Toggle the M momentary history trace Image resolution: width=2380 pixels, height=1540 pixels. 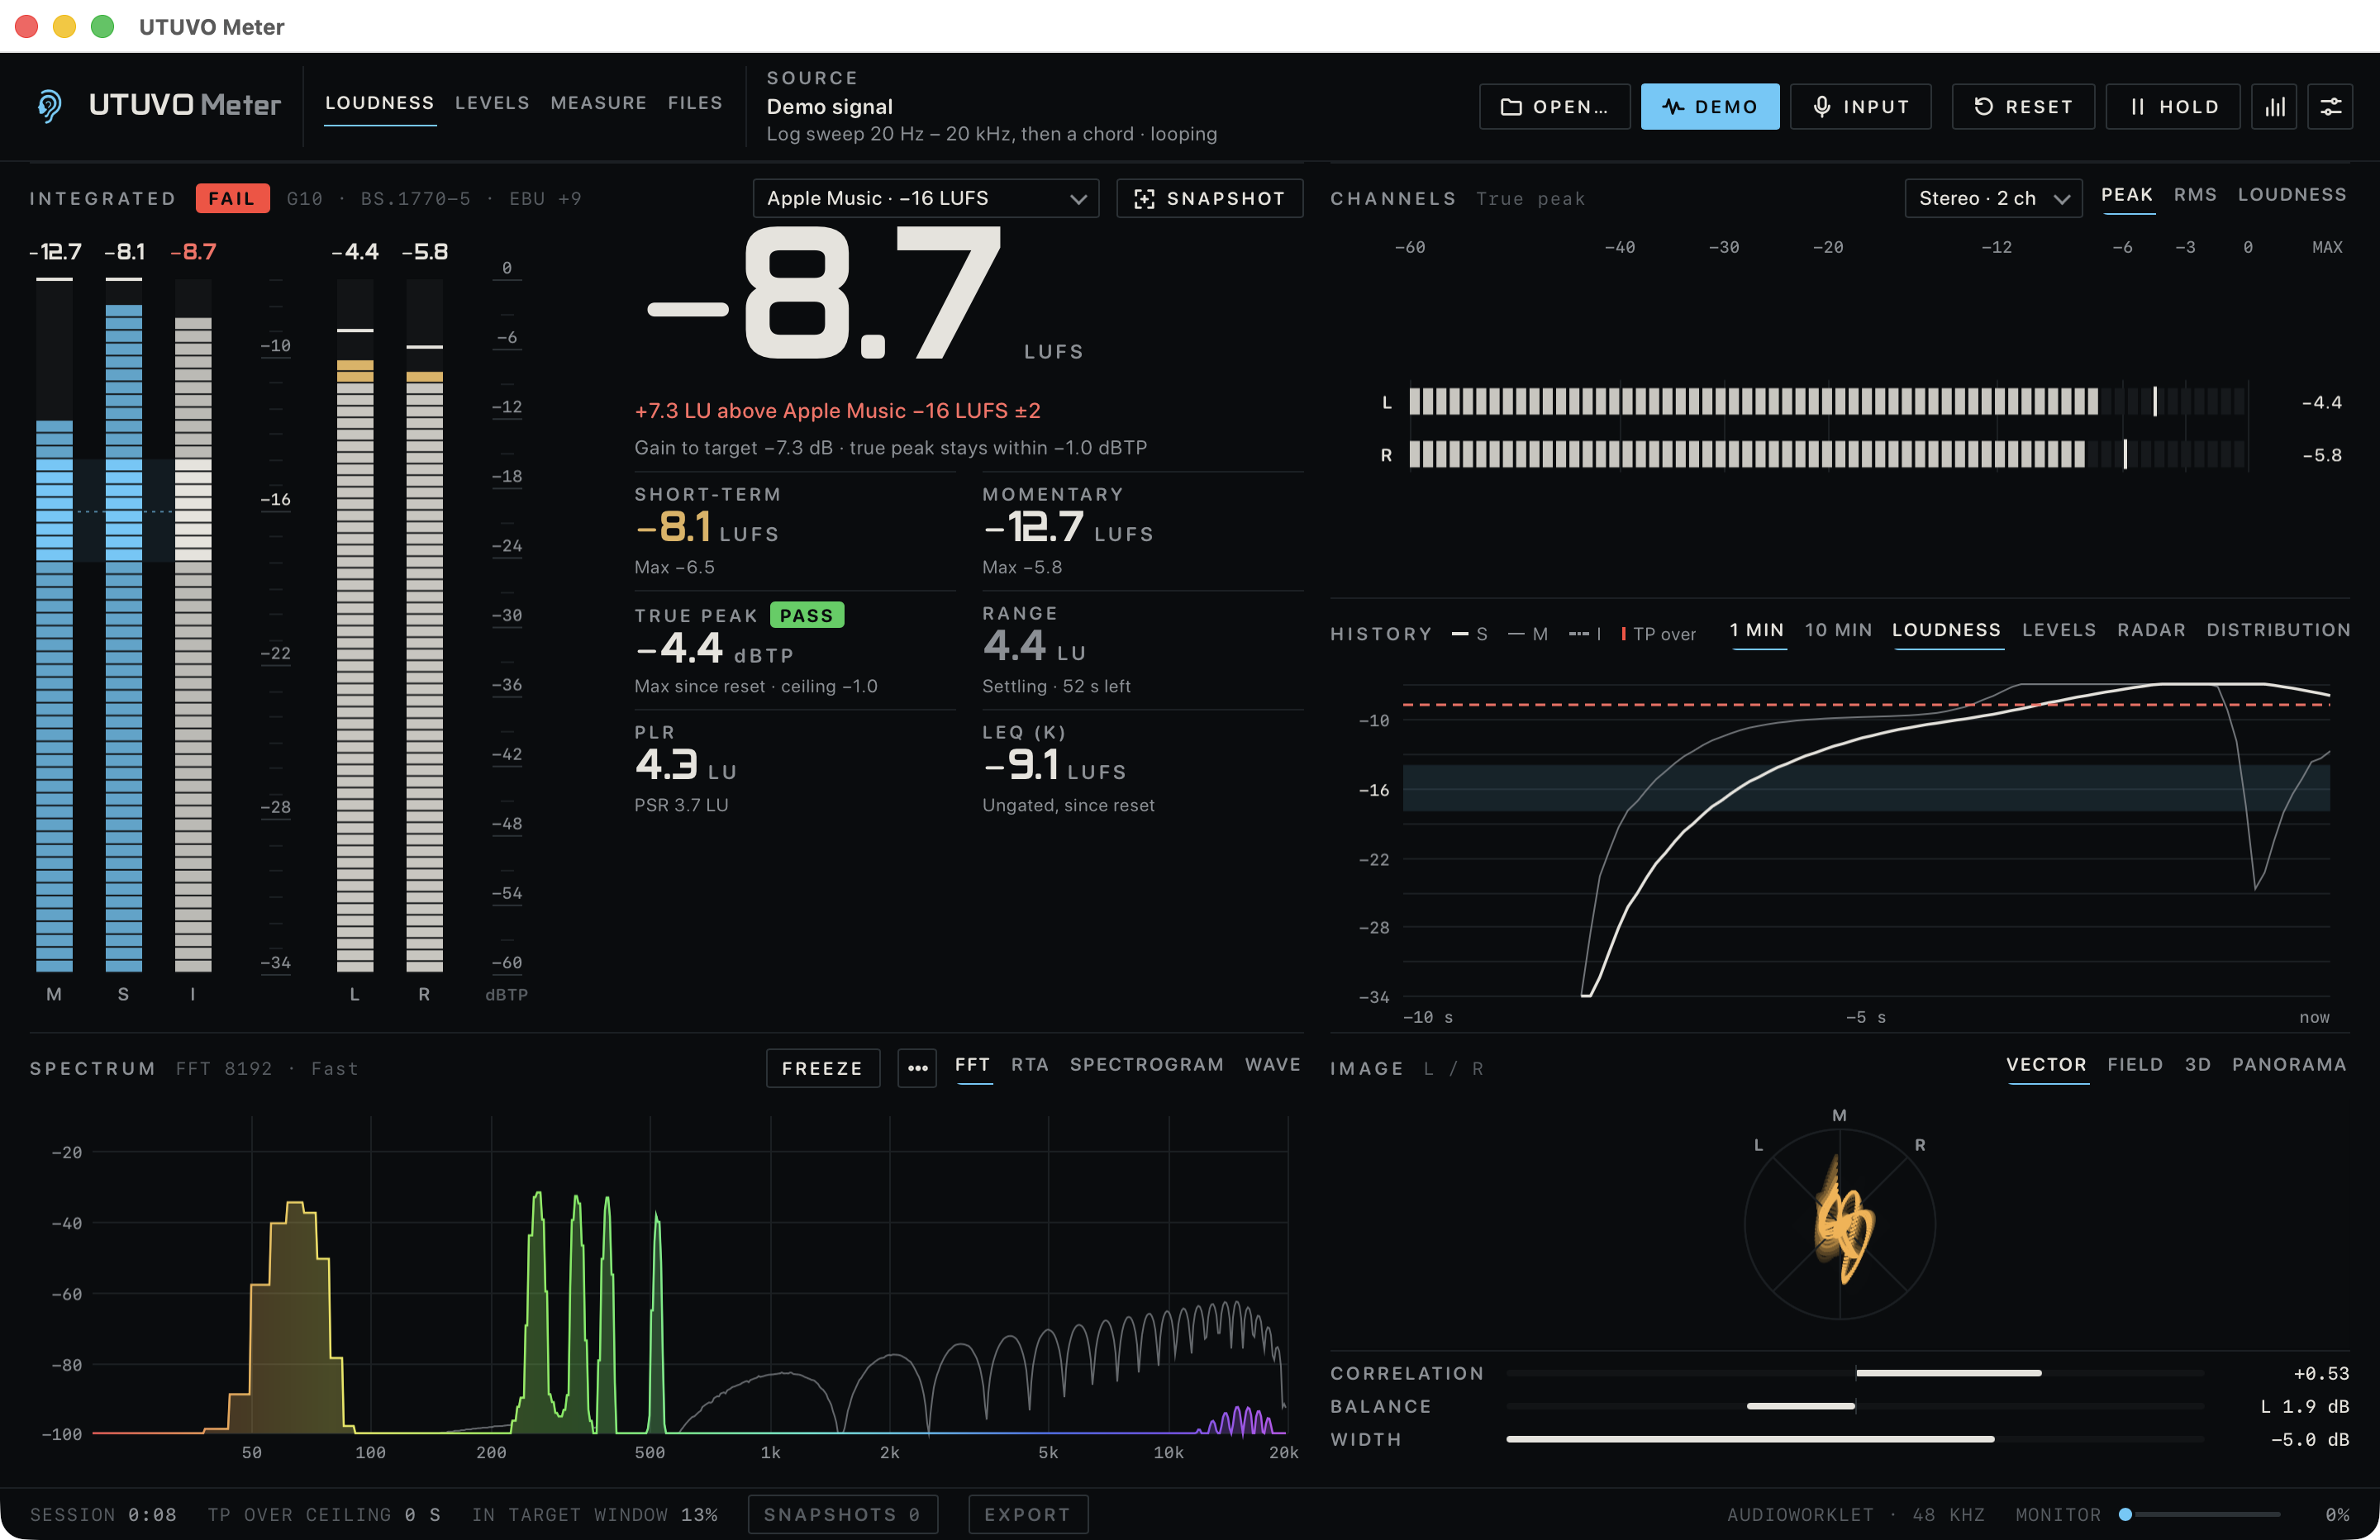click(1528, 634)
